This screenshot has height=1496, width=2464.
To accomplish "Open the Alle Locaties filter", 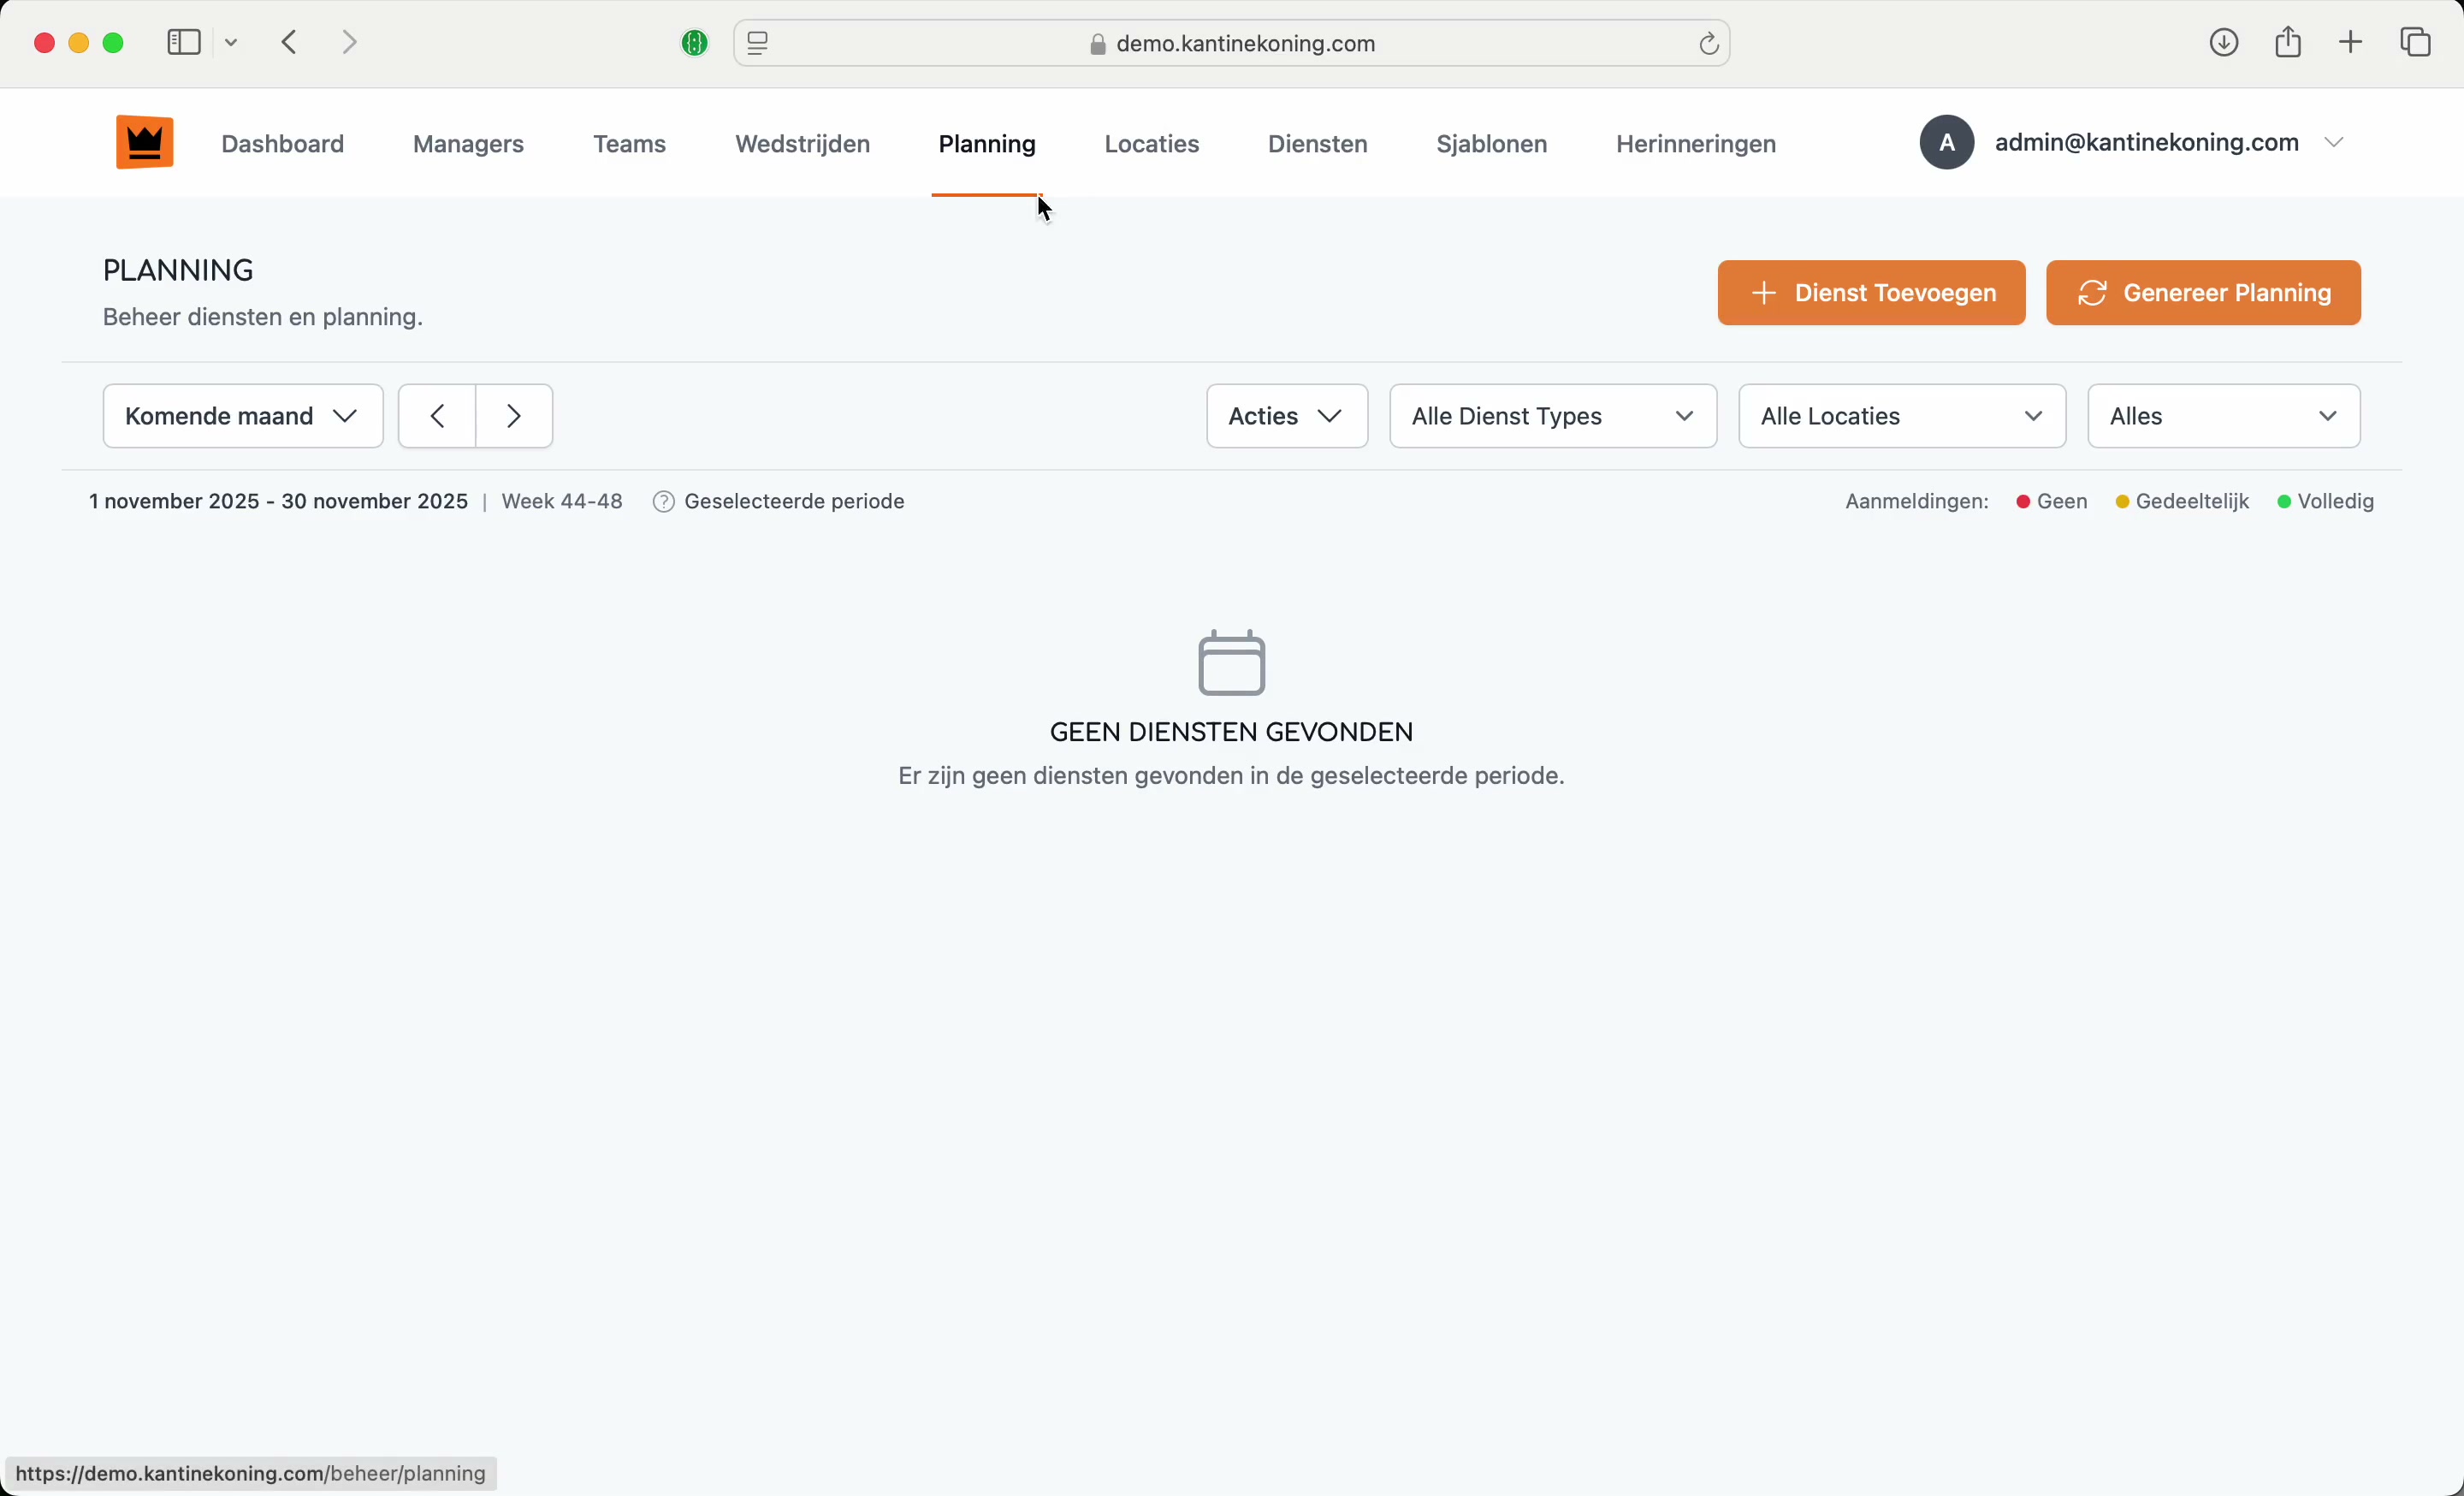I will click(1901, 416).
